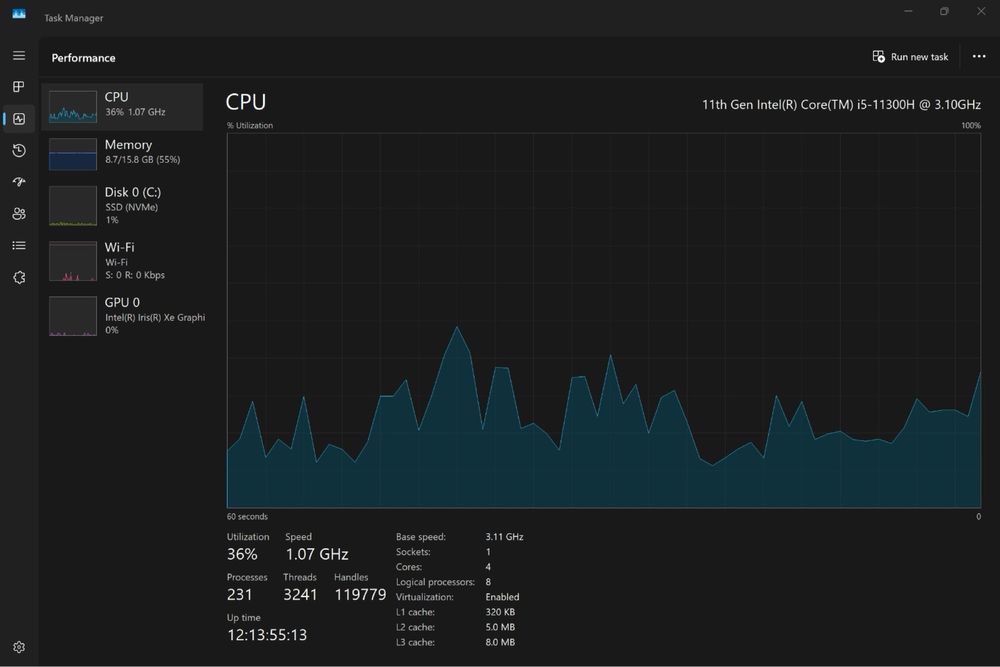This screenshot has height=667, width=1000.
Task: Open the Details page icon
Action: [19, 246]
